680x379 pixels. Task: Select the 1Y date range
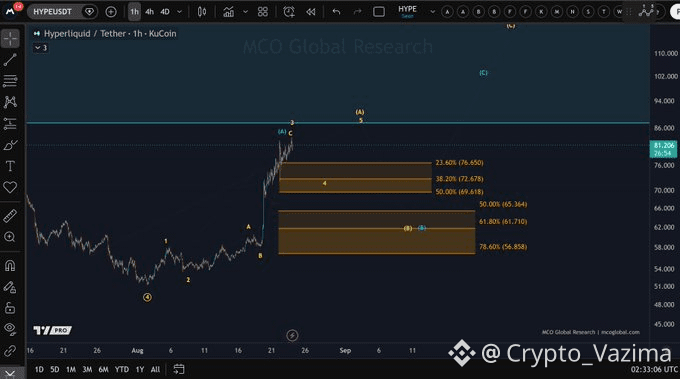[x=140, y=369]
